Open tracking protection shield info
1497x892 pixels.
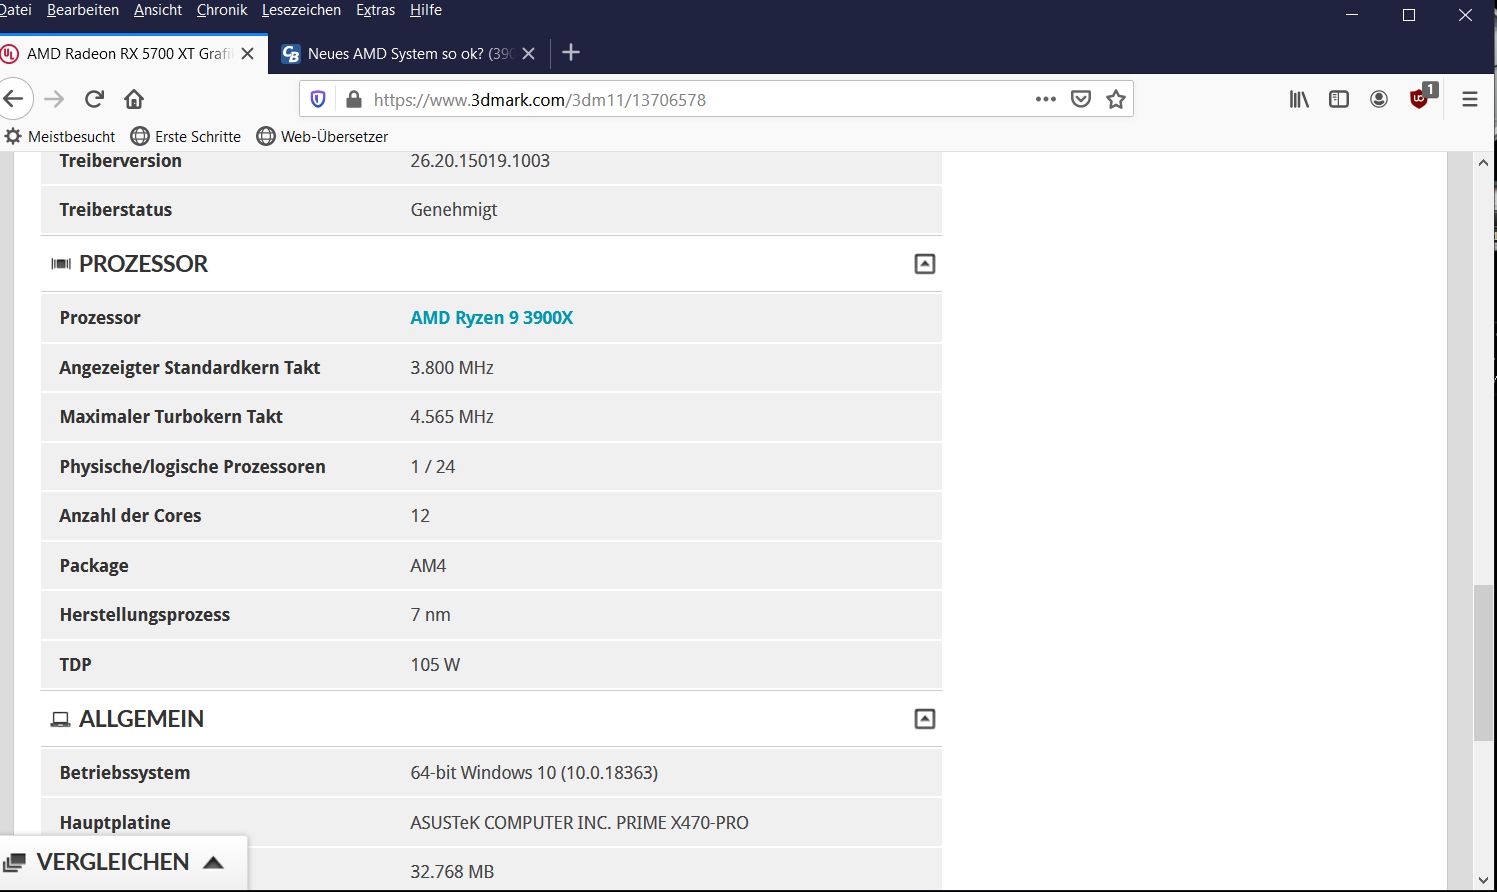click(318, 99)
